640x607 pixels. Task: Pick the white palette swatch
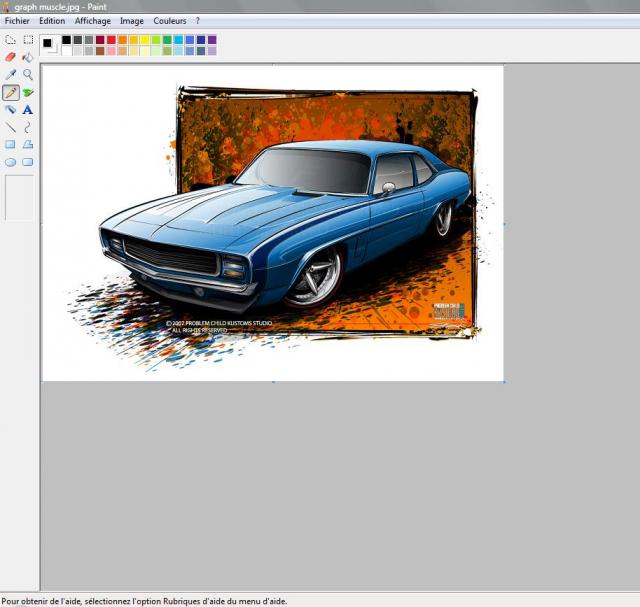point(67,51)
